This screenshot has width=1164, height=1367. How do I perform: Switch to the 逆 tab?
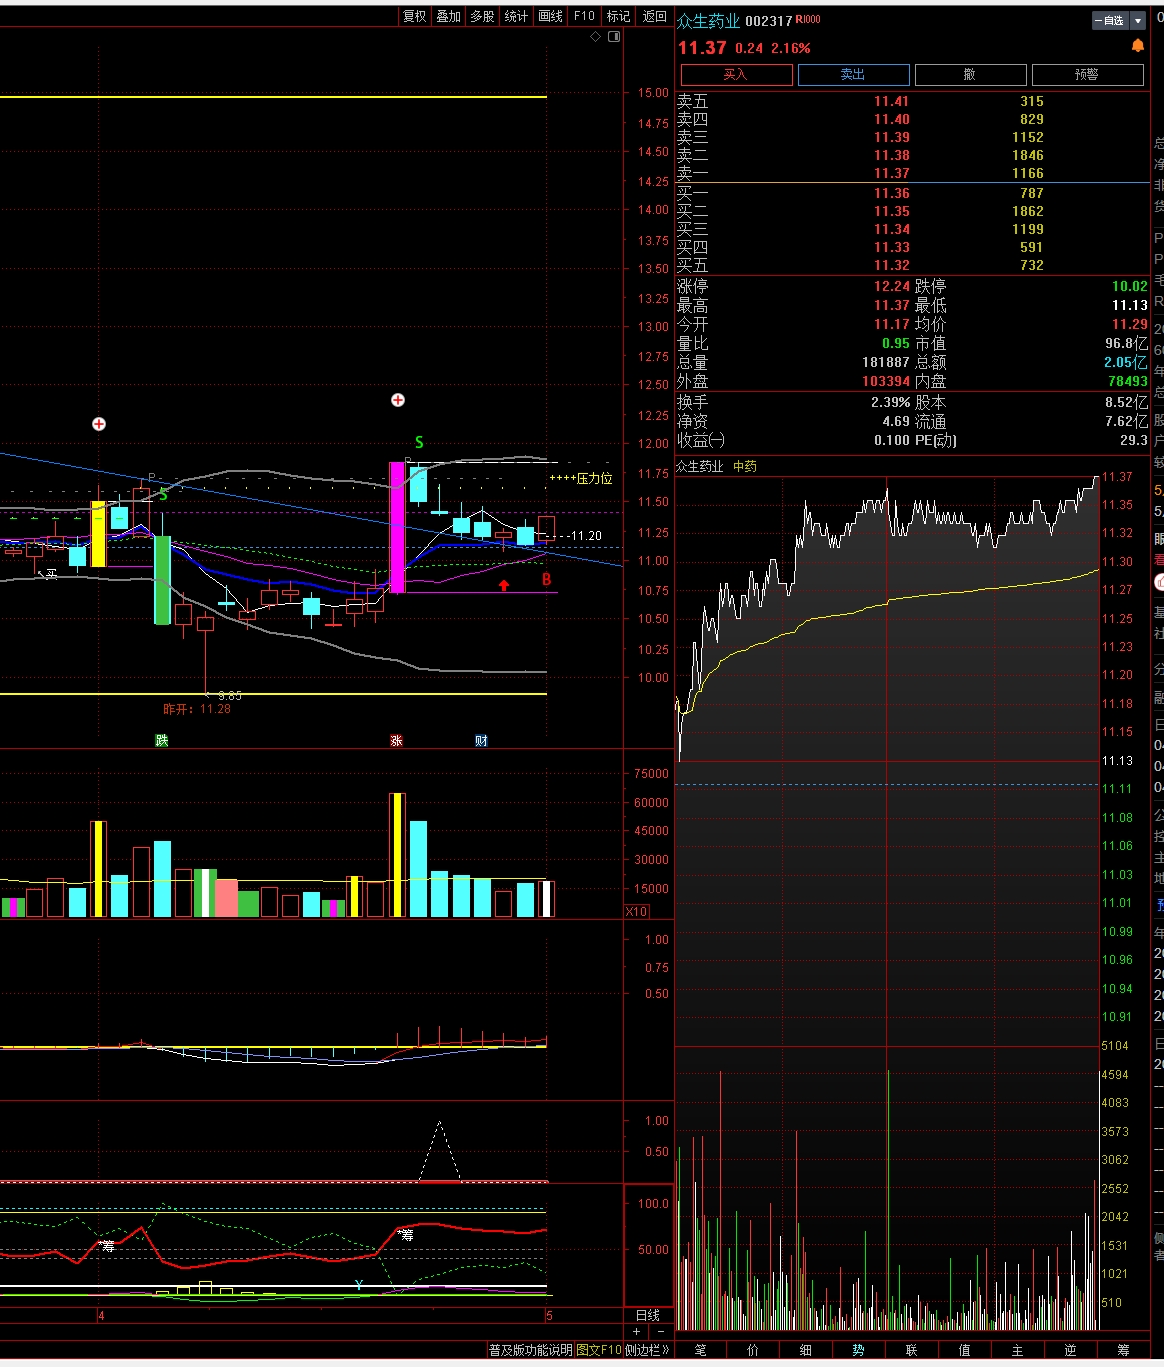1070,1350
